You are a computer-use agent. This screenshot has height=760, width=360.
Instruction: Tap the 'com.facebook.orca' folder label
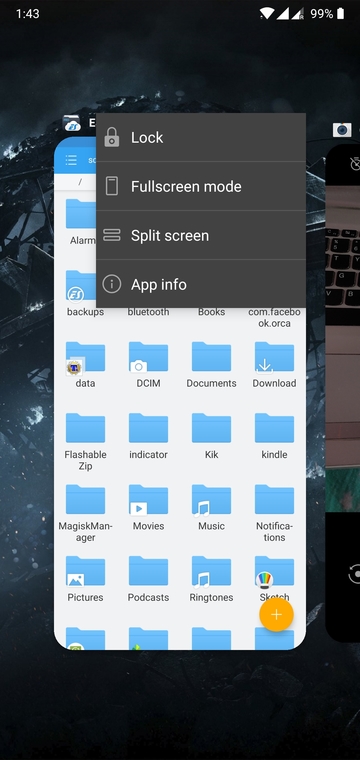pos(274,317)
